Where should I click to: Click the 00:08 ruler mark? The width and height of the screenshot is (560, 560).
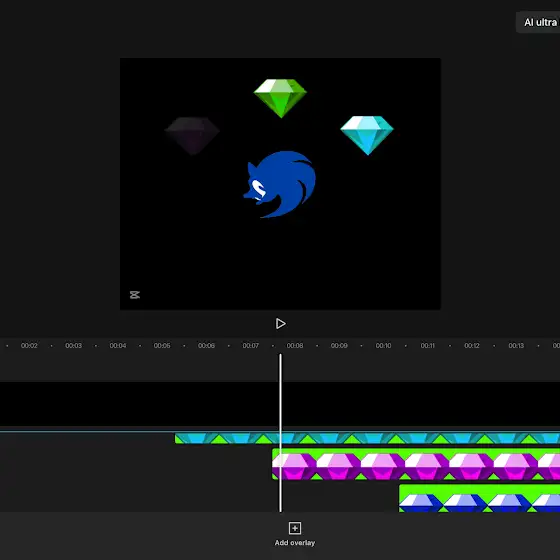(295, 345)
